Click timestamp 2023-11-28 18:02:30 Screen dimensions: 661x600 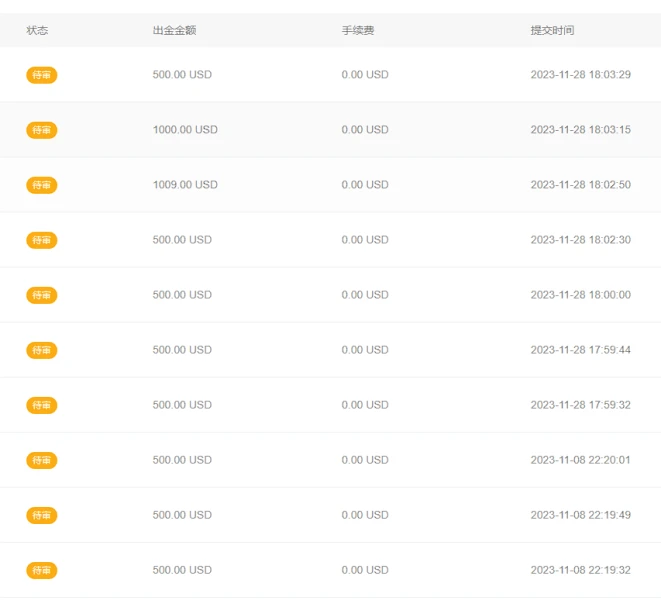pos(580,240)
